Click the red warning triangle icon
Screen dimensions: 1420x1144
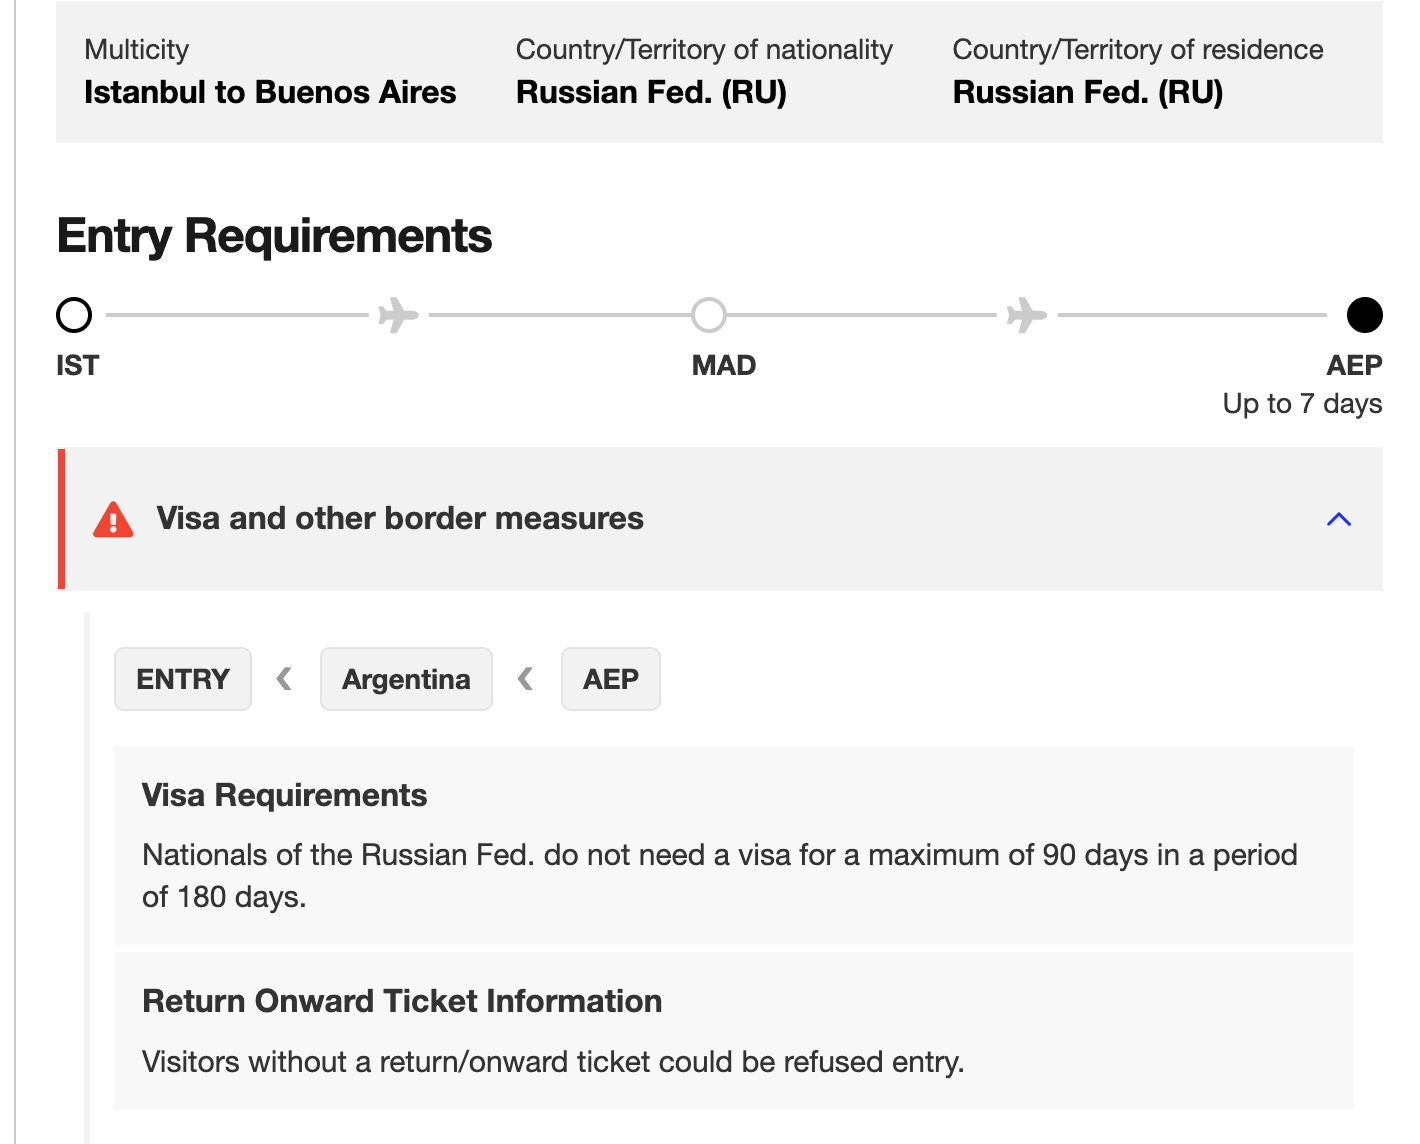tap(113, 520)
